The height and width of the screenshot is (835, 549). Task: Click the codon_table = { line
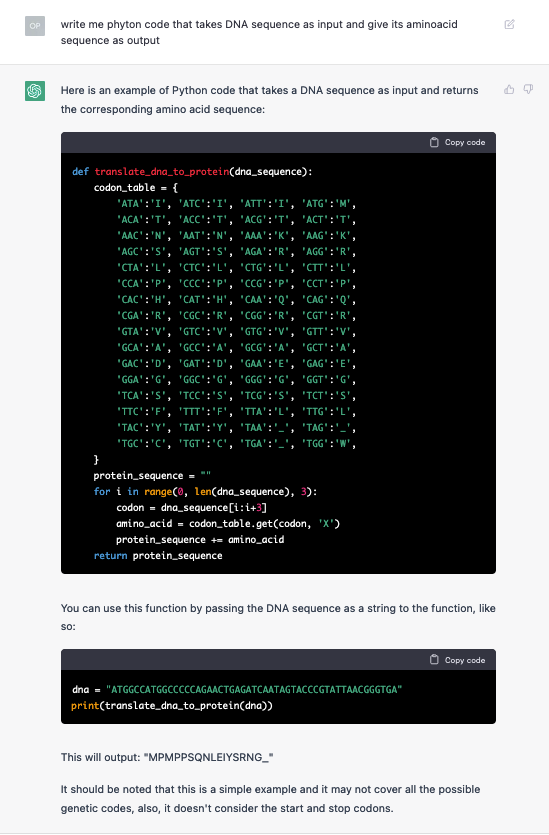pos(136,187)
